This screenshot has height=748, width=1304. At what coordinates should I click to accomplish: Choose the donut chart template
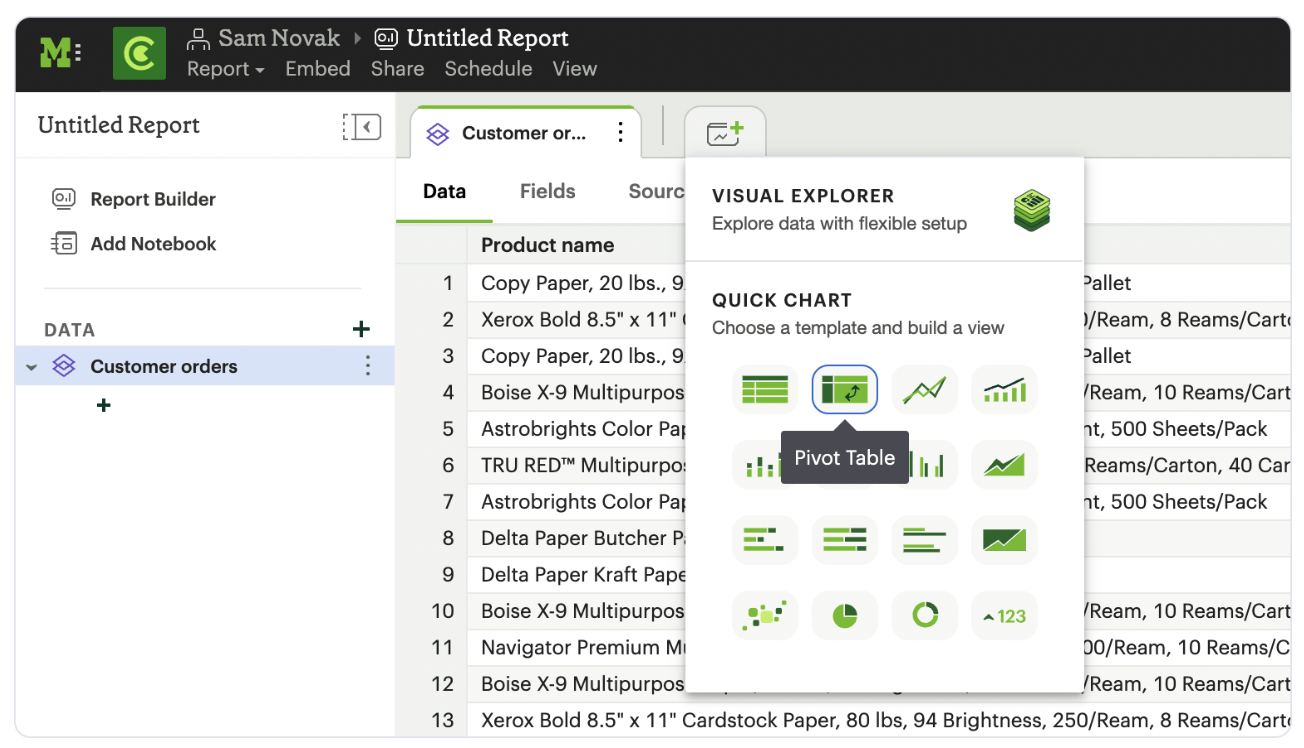(925, 616)
